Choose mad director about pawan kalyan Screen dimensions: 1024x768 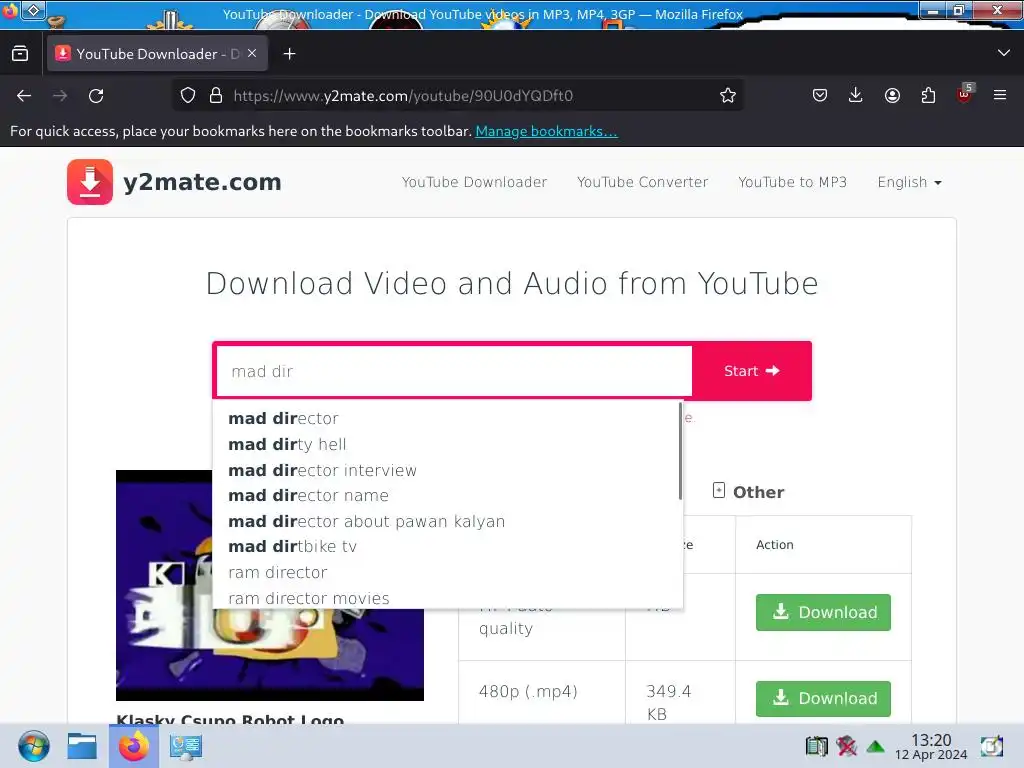point(446,521)
